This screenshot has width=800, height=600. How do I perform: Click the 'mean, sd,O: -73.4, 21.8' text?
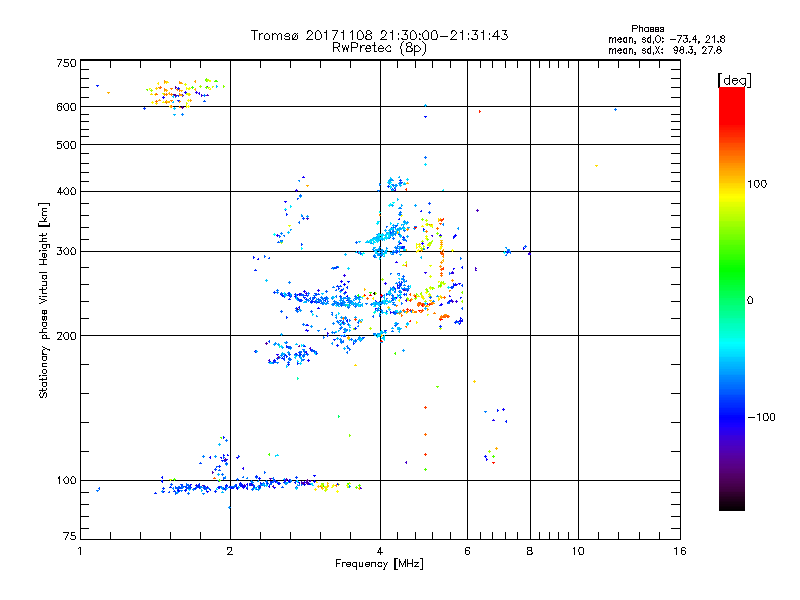666,39
